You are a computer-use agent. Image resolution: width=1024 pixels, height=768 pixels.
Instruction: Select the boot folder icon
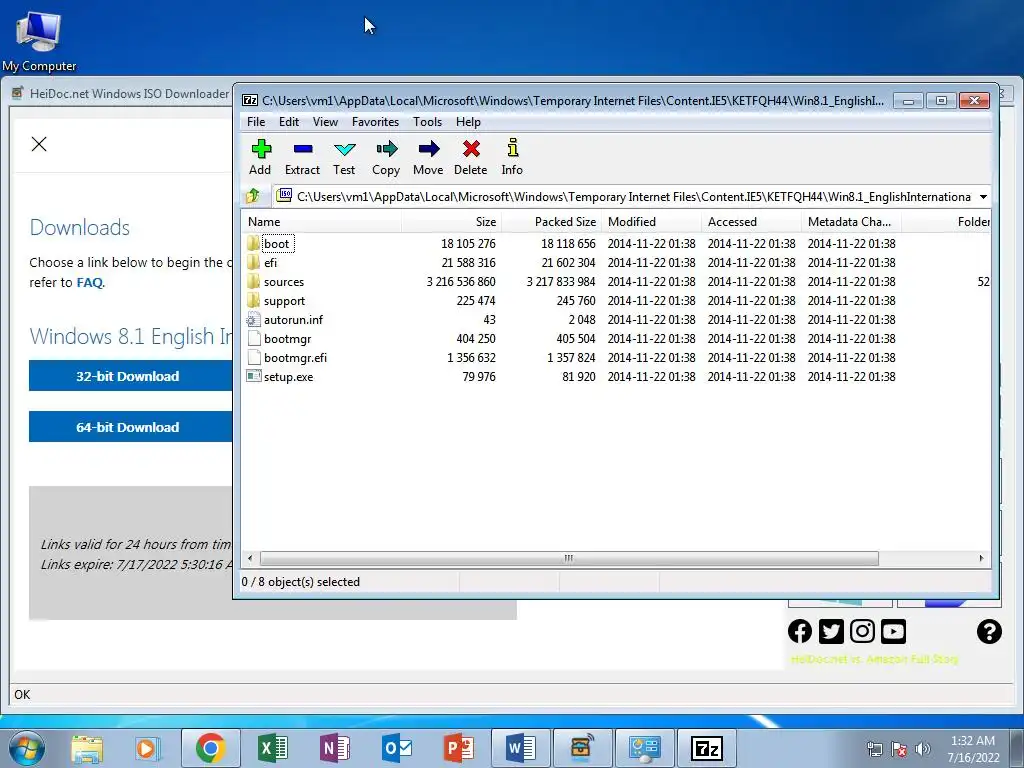(x=253, y=244)
